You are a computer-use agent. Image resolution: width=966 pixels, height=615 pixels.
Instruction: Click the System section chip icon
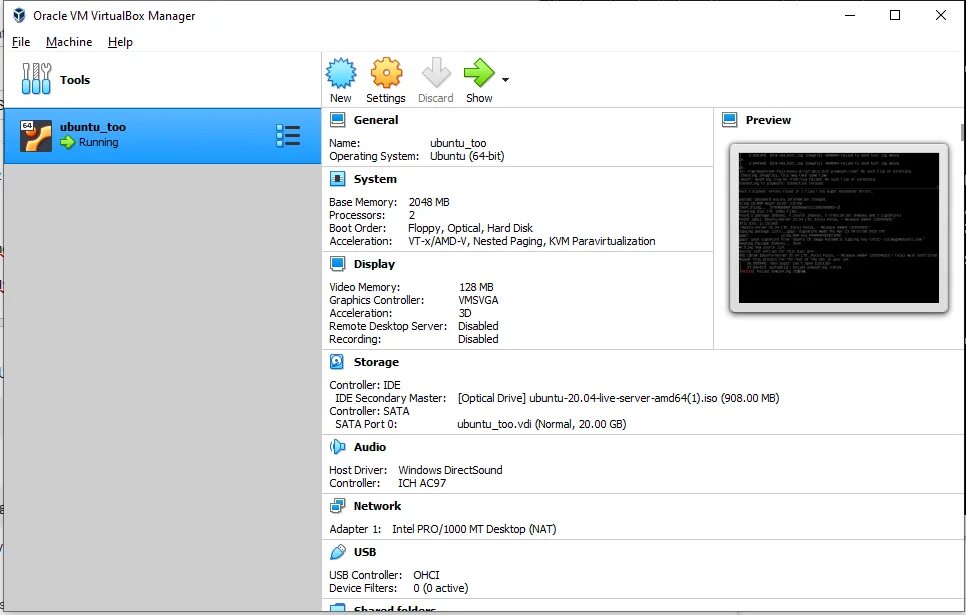coord(338,179)
